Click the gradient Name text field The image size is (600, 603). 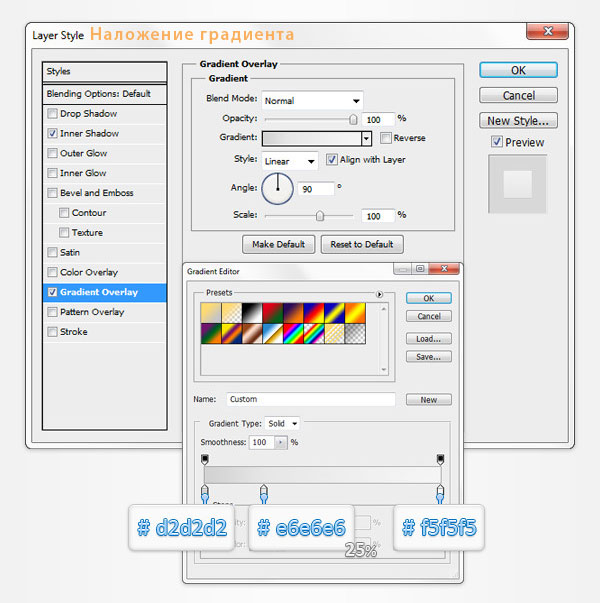point(310,399)
